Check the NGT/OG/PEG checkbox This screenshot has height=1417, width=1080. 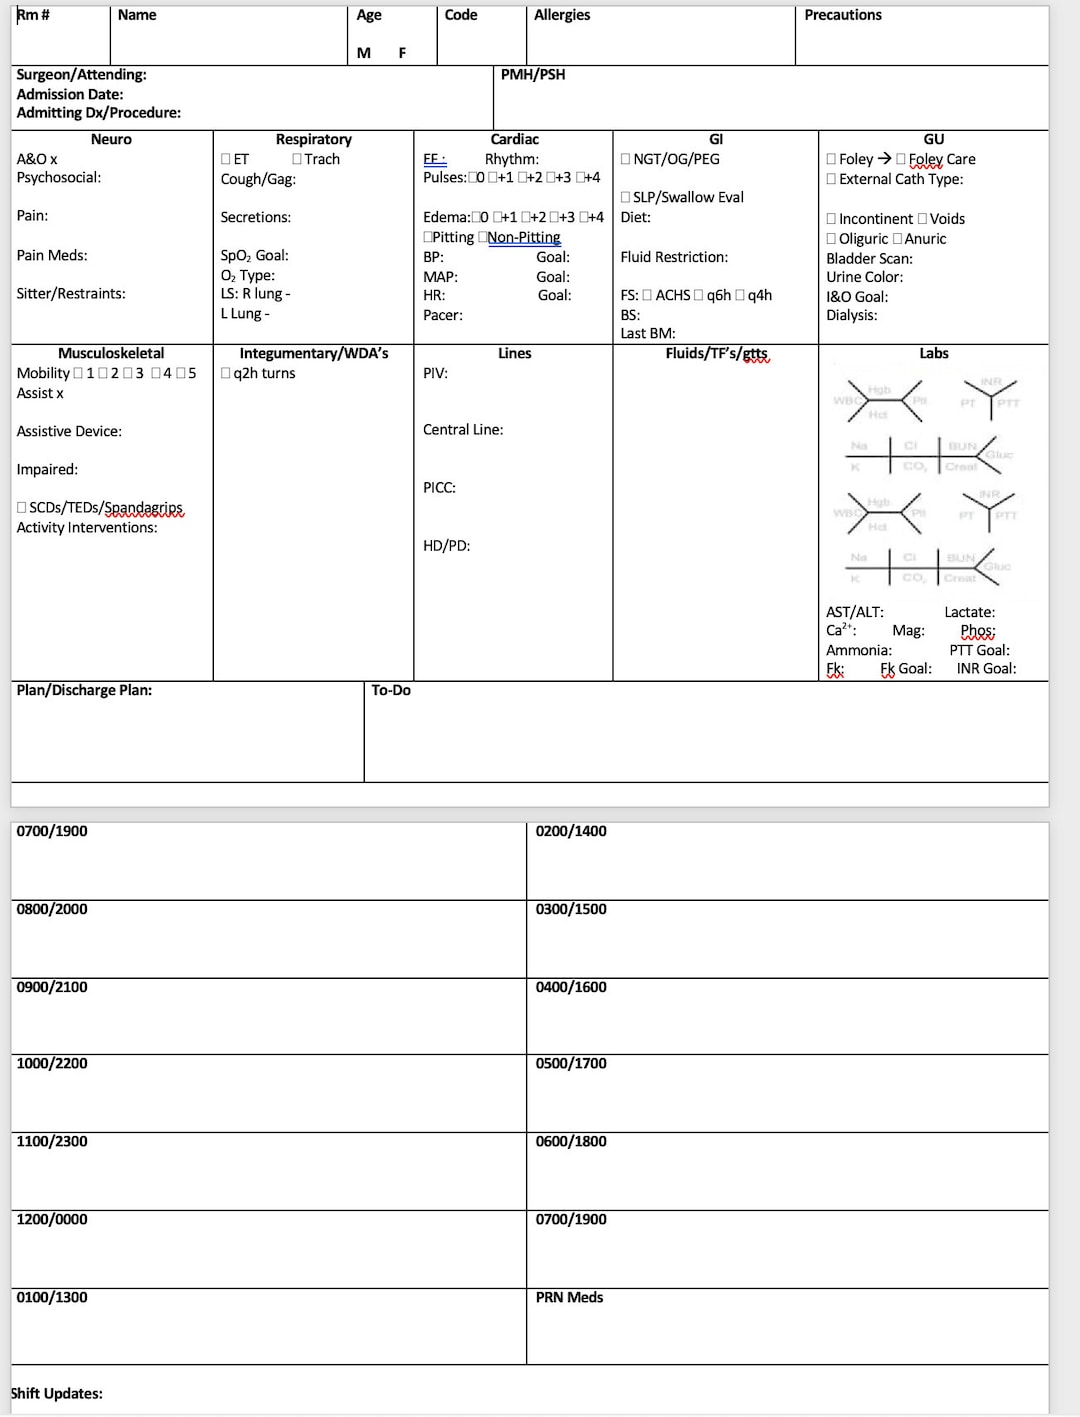(625, 159)
